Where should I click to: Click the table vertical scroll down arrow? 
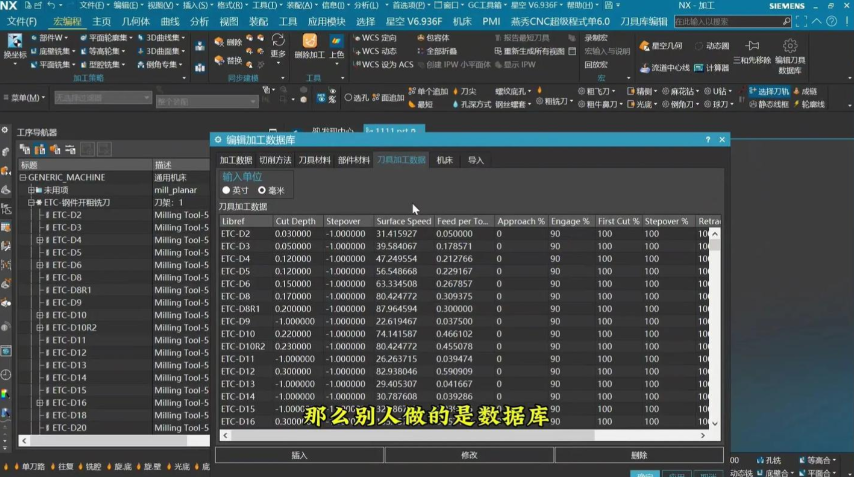[715, 423]
